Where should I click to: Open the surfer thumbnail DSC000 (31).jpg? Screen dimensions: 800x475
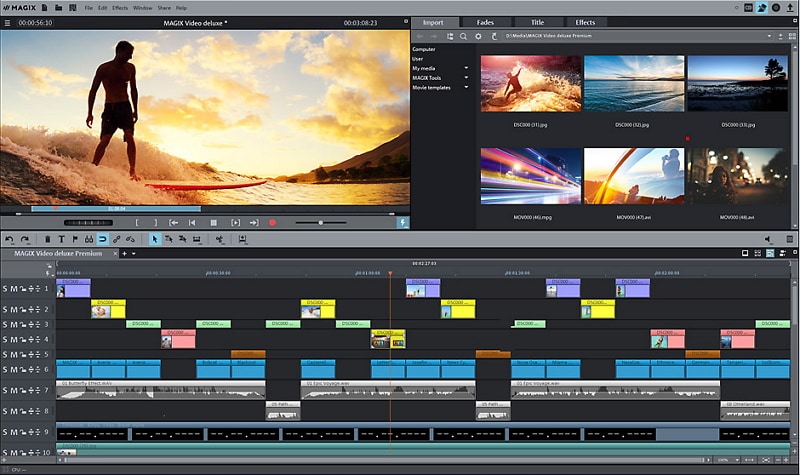pyautogui.click(x=531, y=84)
